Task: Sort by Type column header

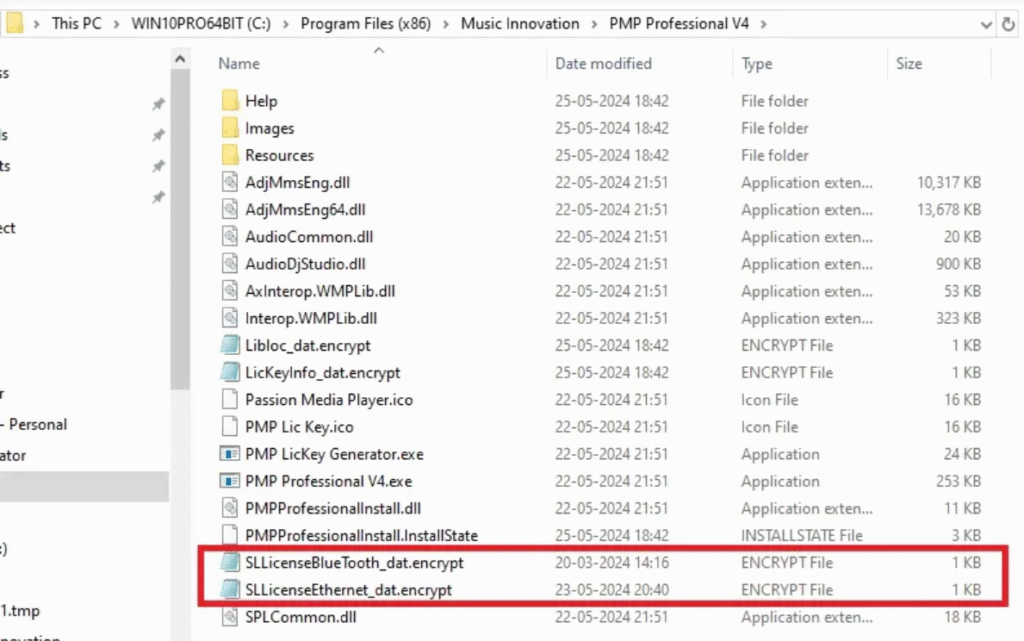Action: tap(757, 63)
